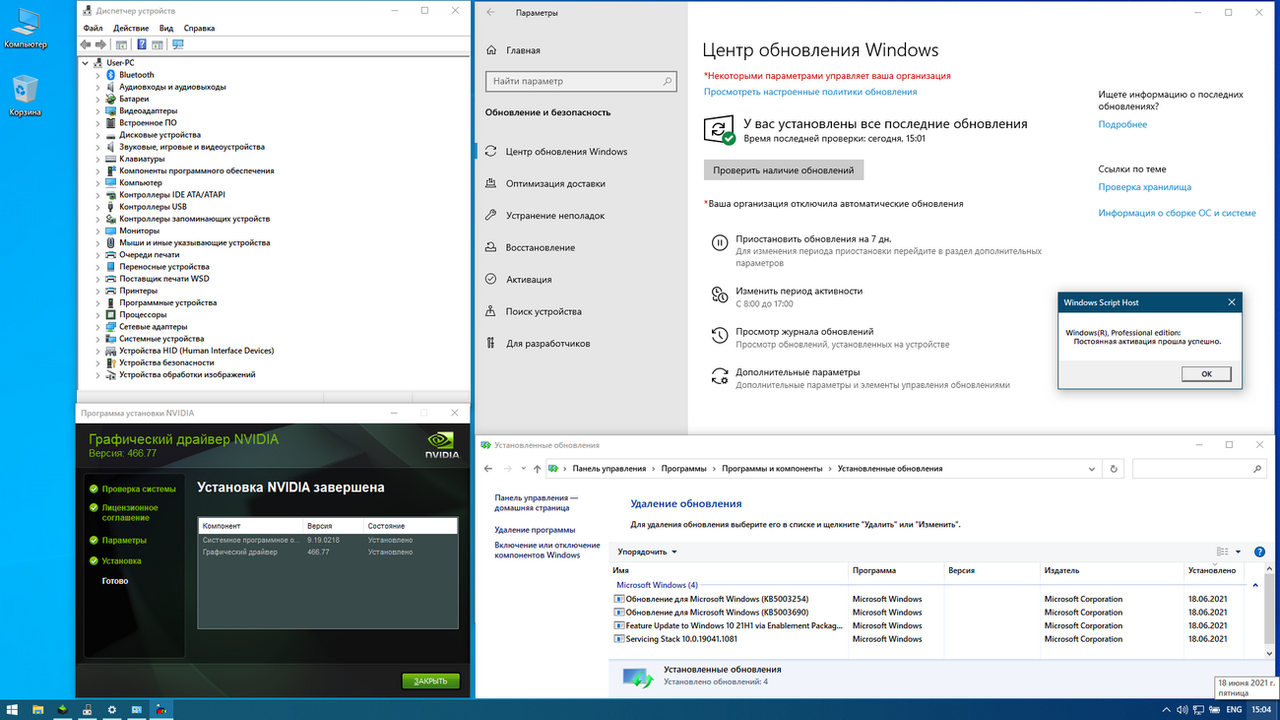Screen dimensions: 1280x720
Task: Click Проверка хранилища link
Action: 1144,187
